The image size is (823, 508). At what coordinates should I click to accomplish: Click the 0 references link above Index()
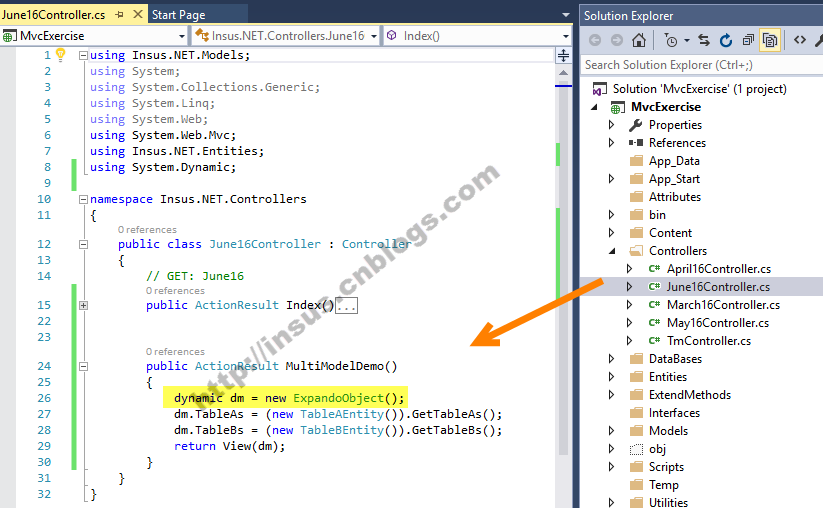[175, 291]
